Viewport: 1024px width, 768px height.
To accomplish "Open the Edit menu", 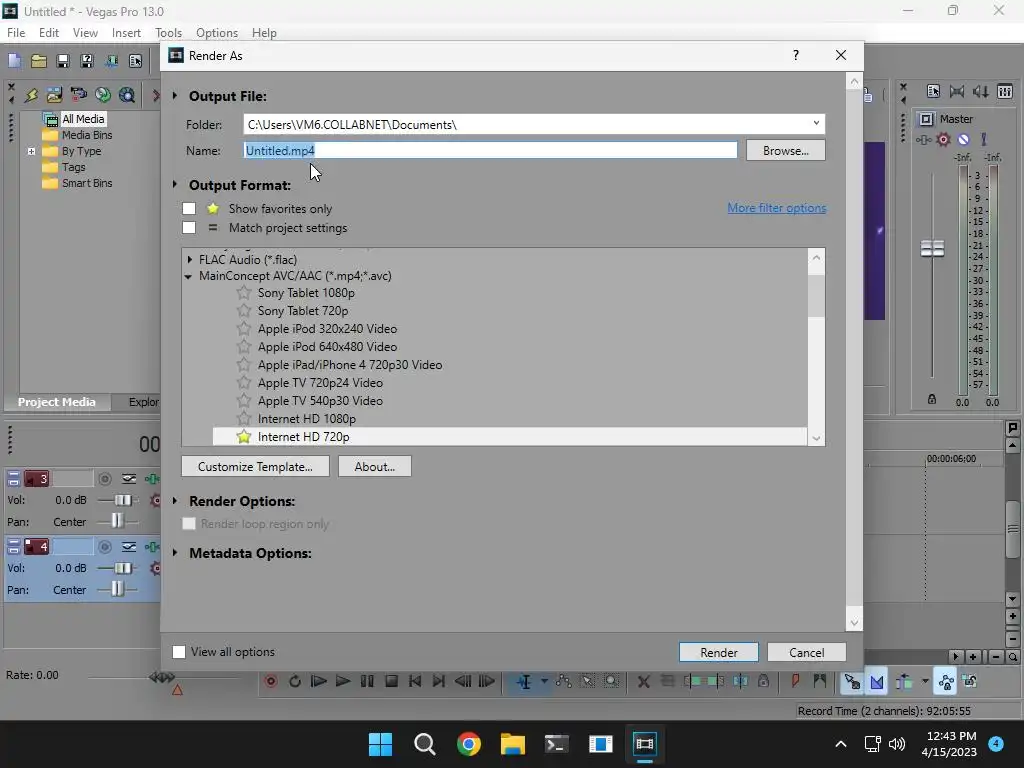I will coord(48,33).
